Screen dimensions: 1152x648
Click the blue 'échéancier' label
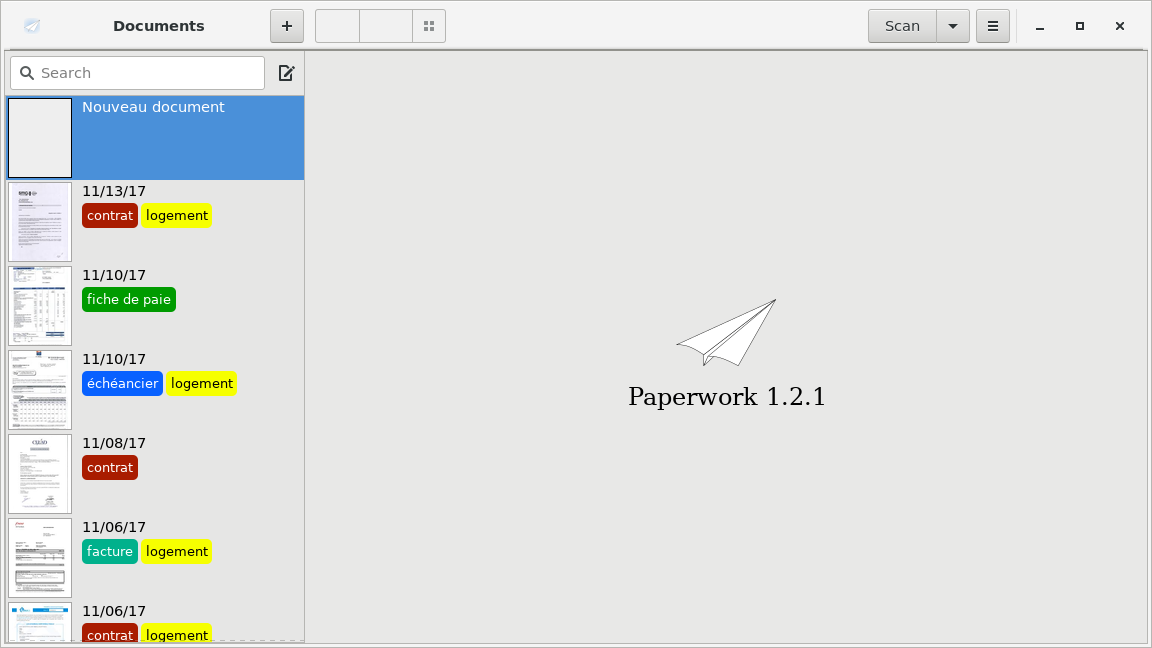tap(122, 384)
